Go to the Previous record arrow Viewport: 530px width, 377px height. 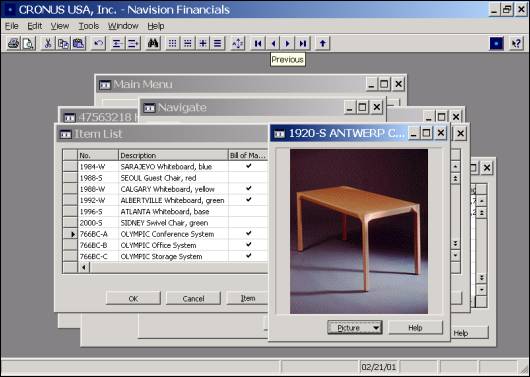273,43
